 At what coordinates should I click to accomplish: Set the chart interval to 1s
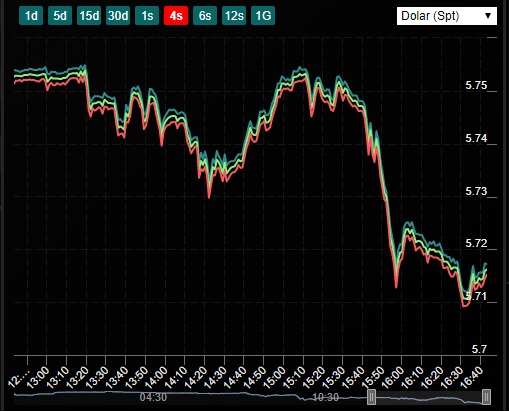coord(147,16)
